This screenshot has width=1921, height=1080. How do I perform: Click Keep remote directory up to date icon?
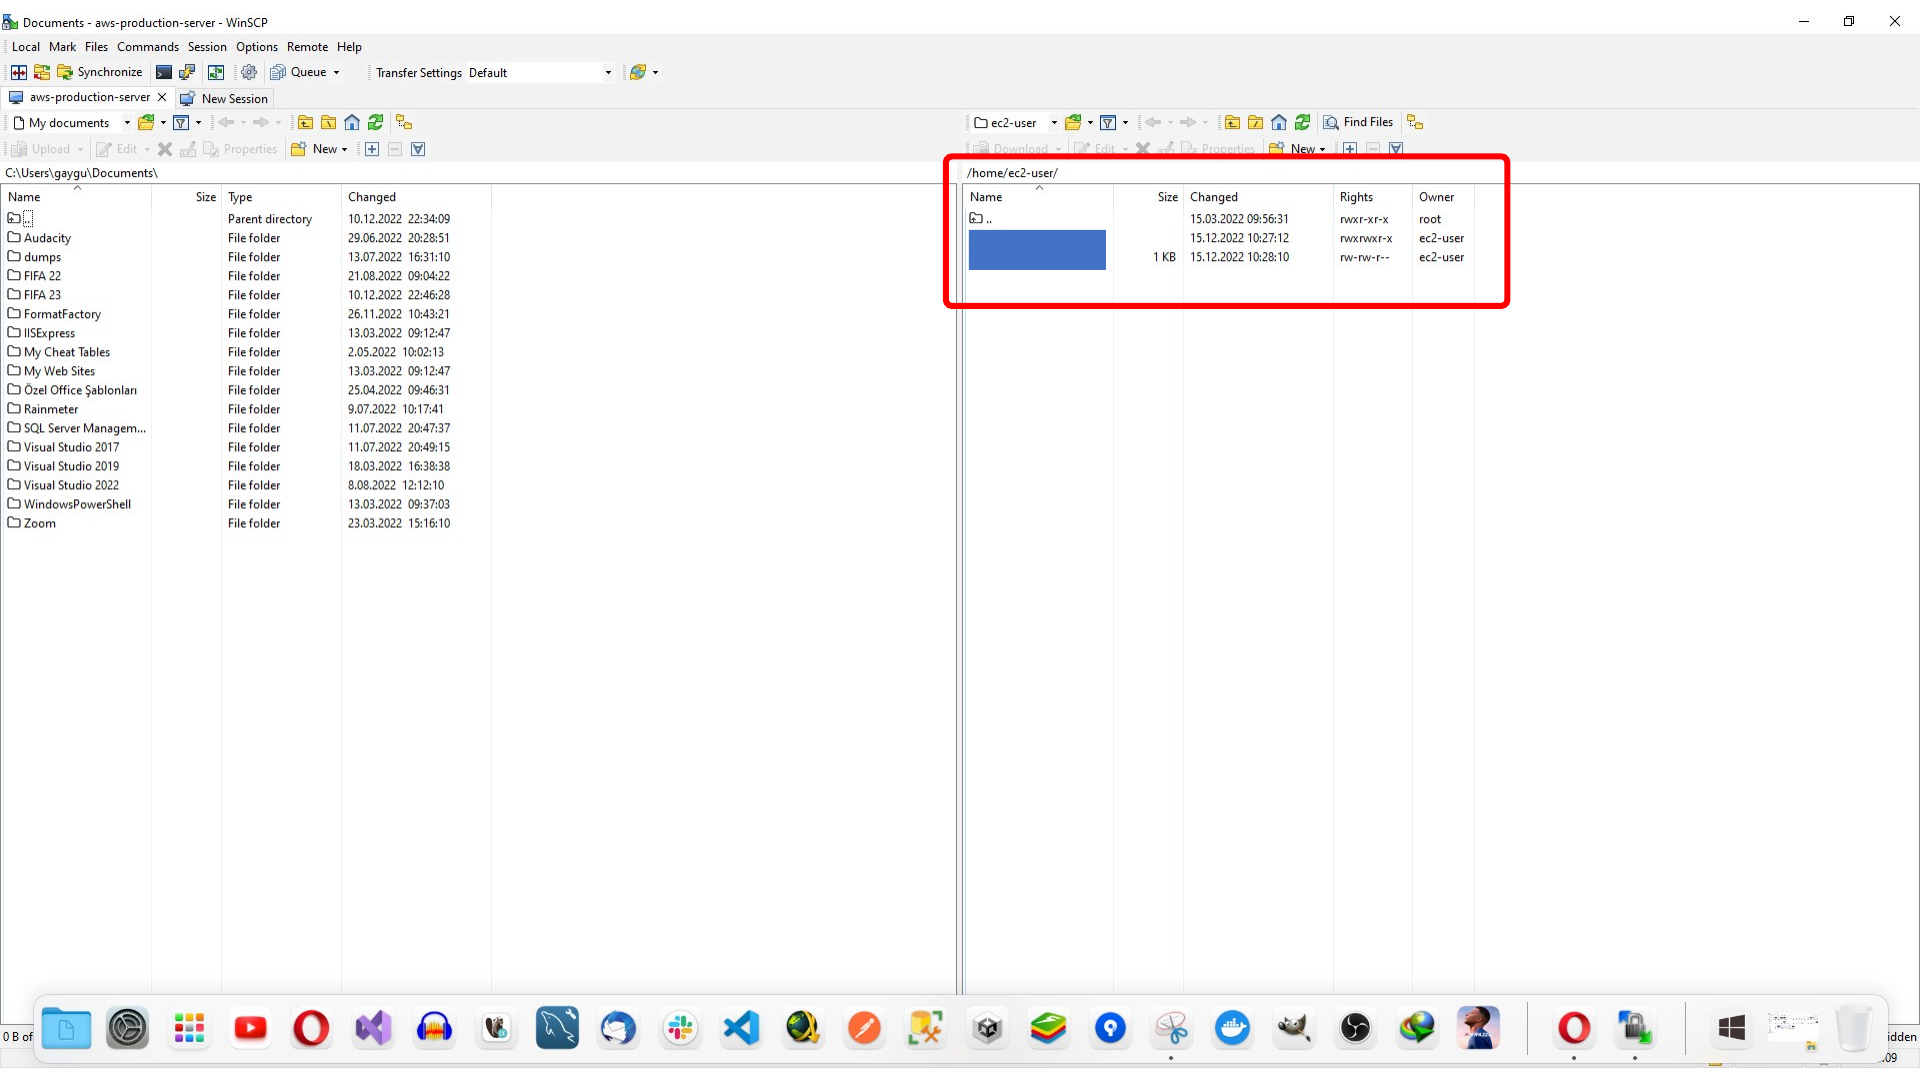point(216,72)
